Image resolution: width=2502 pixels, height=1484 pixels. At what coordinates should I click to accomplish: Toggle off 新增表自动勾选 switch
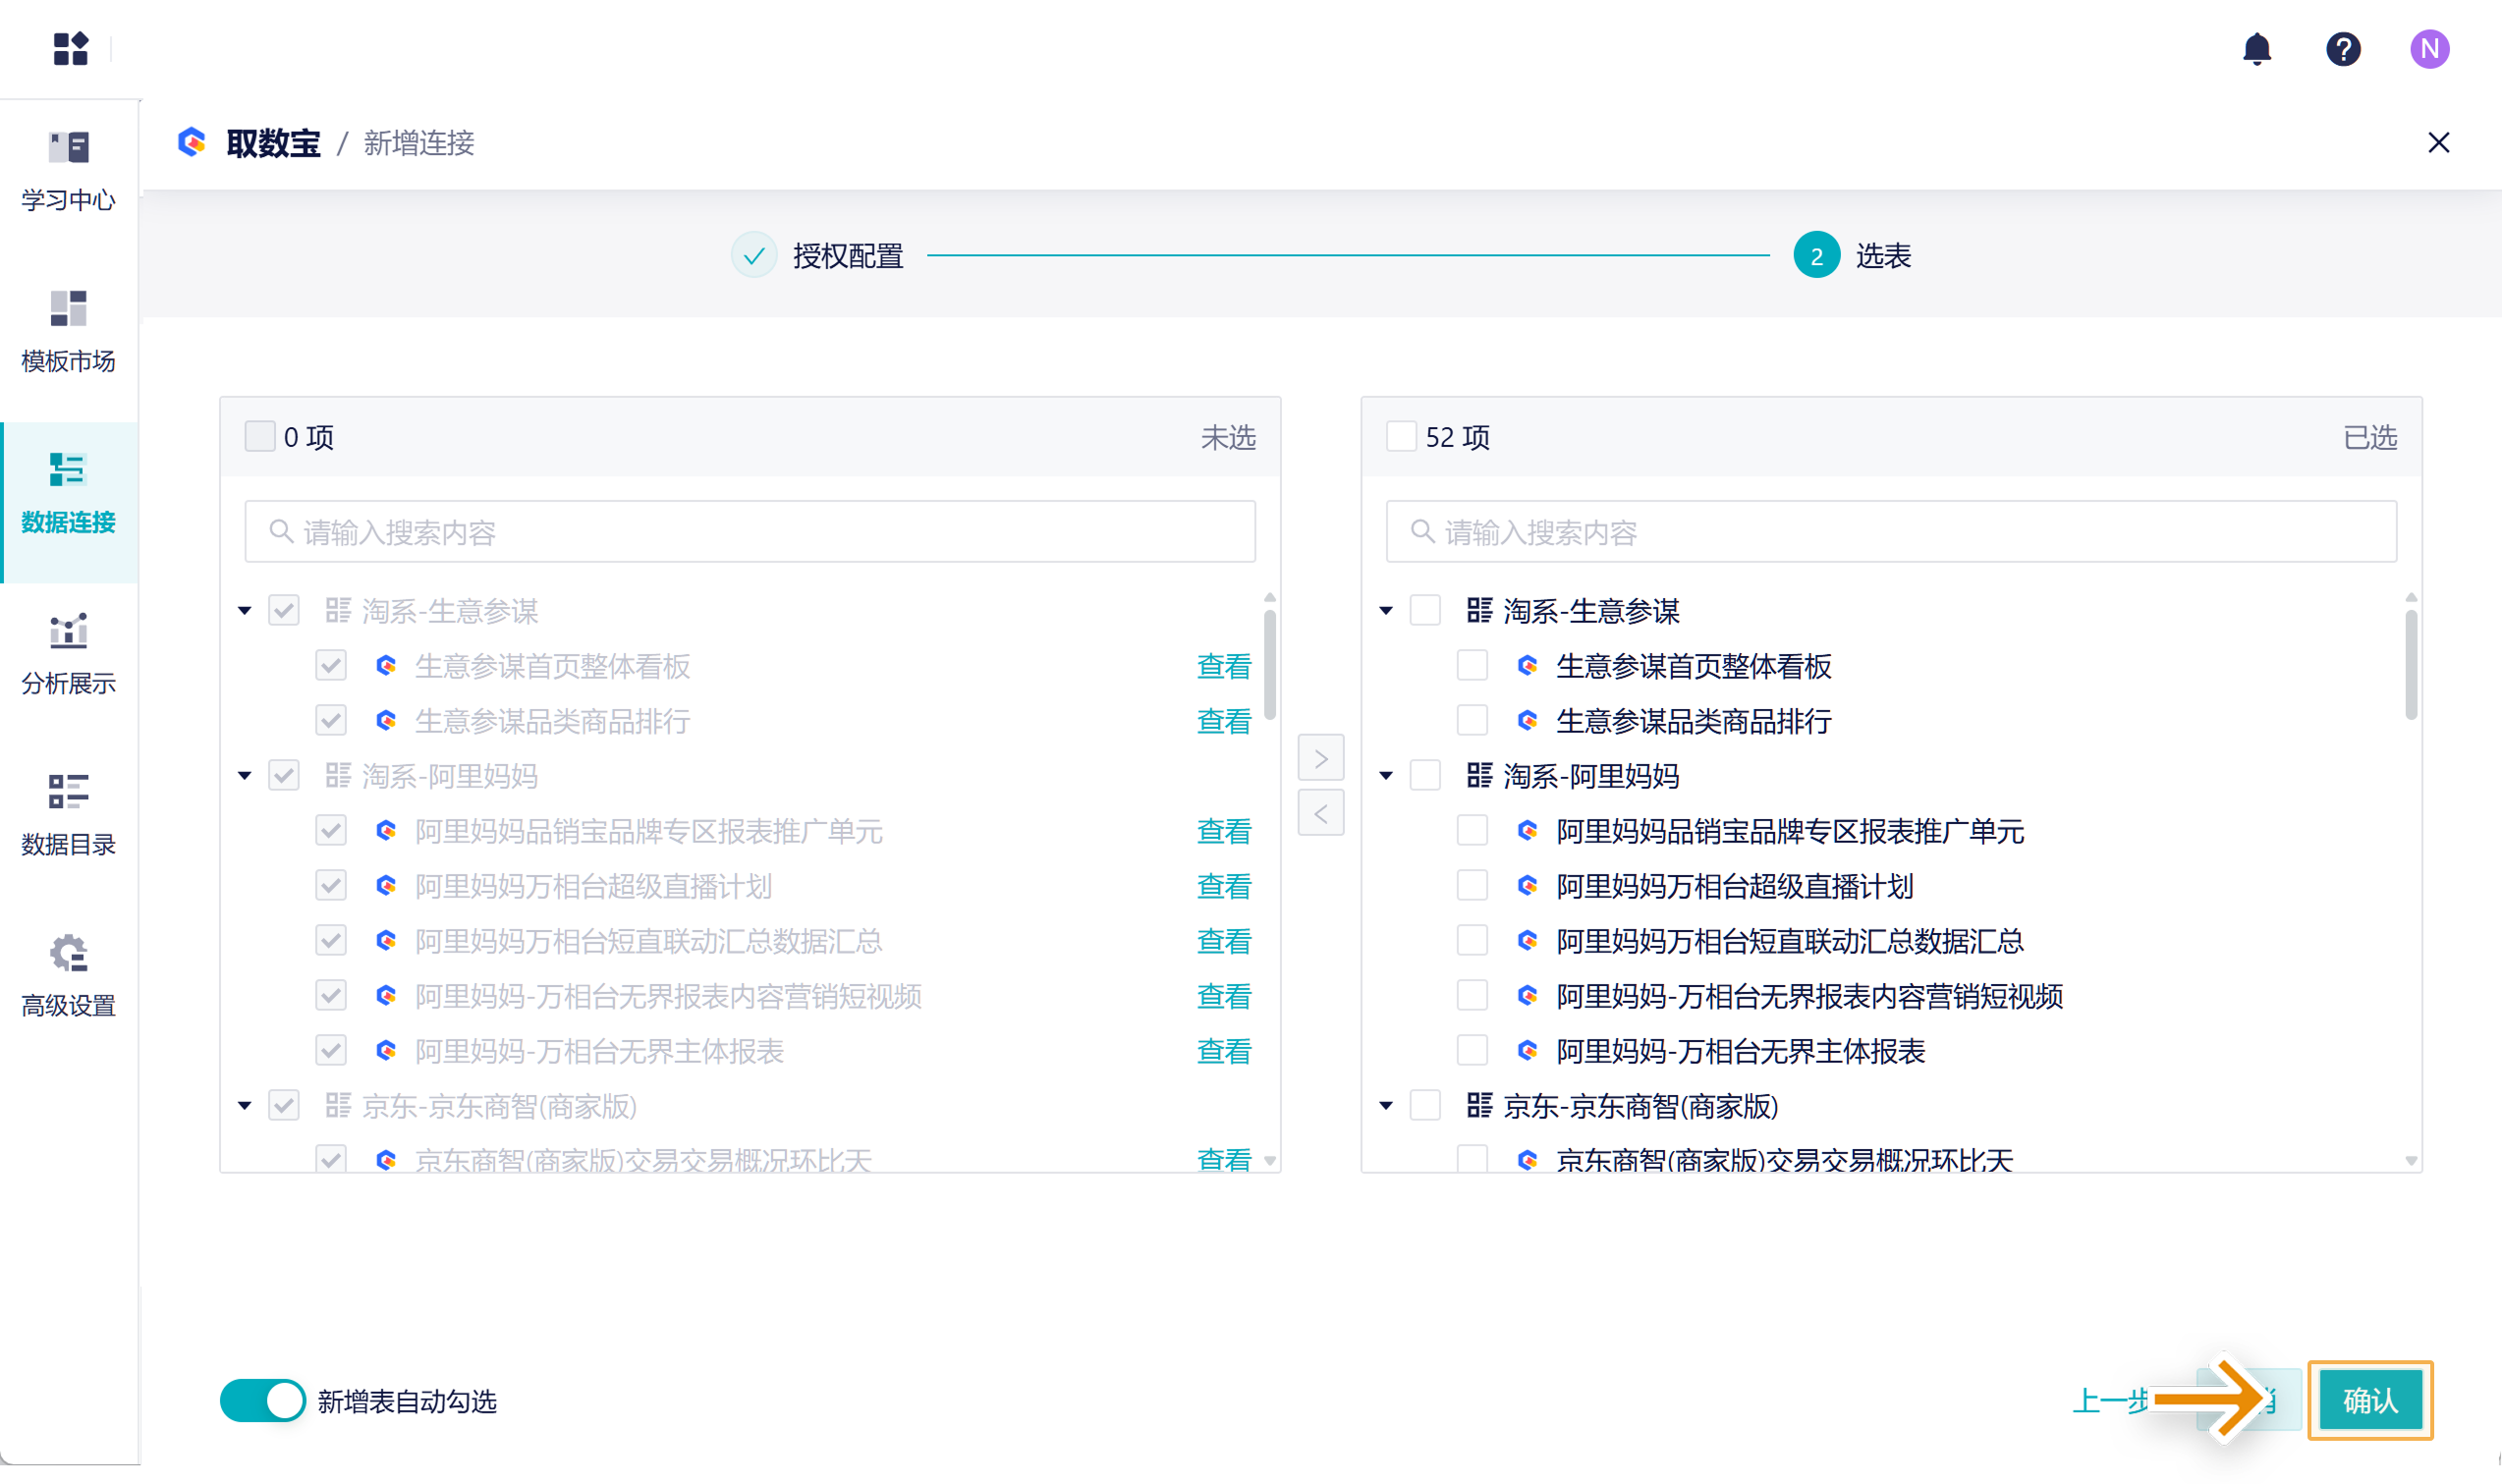(x=262, y=1400)
